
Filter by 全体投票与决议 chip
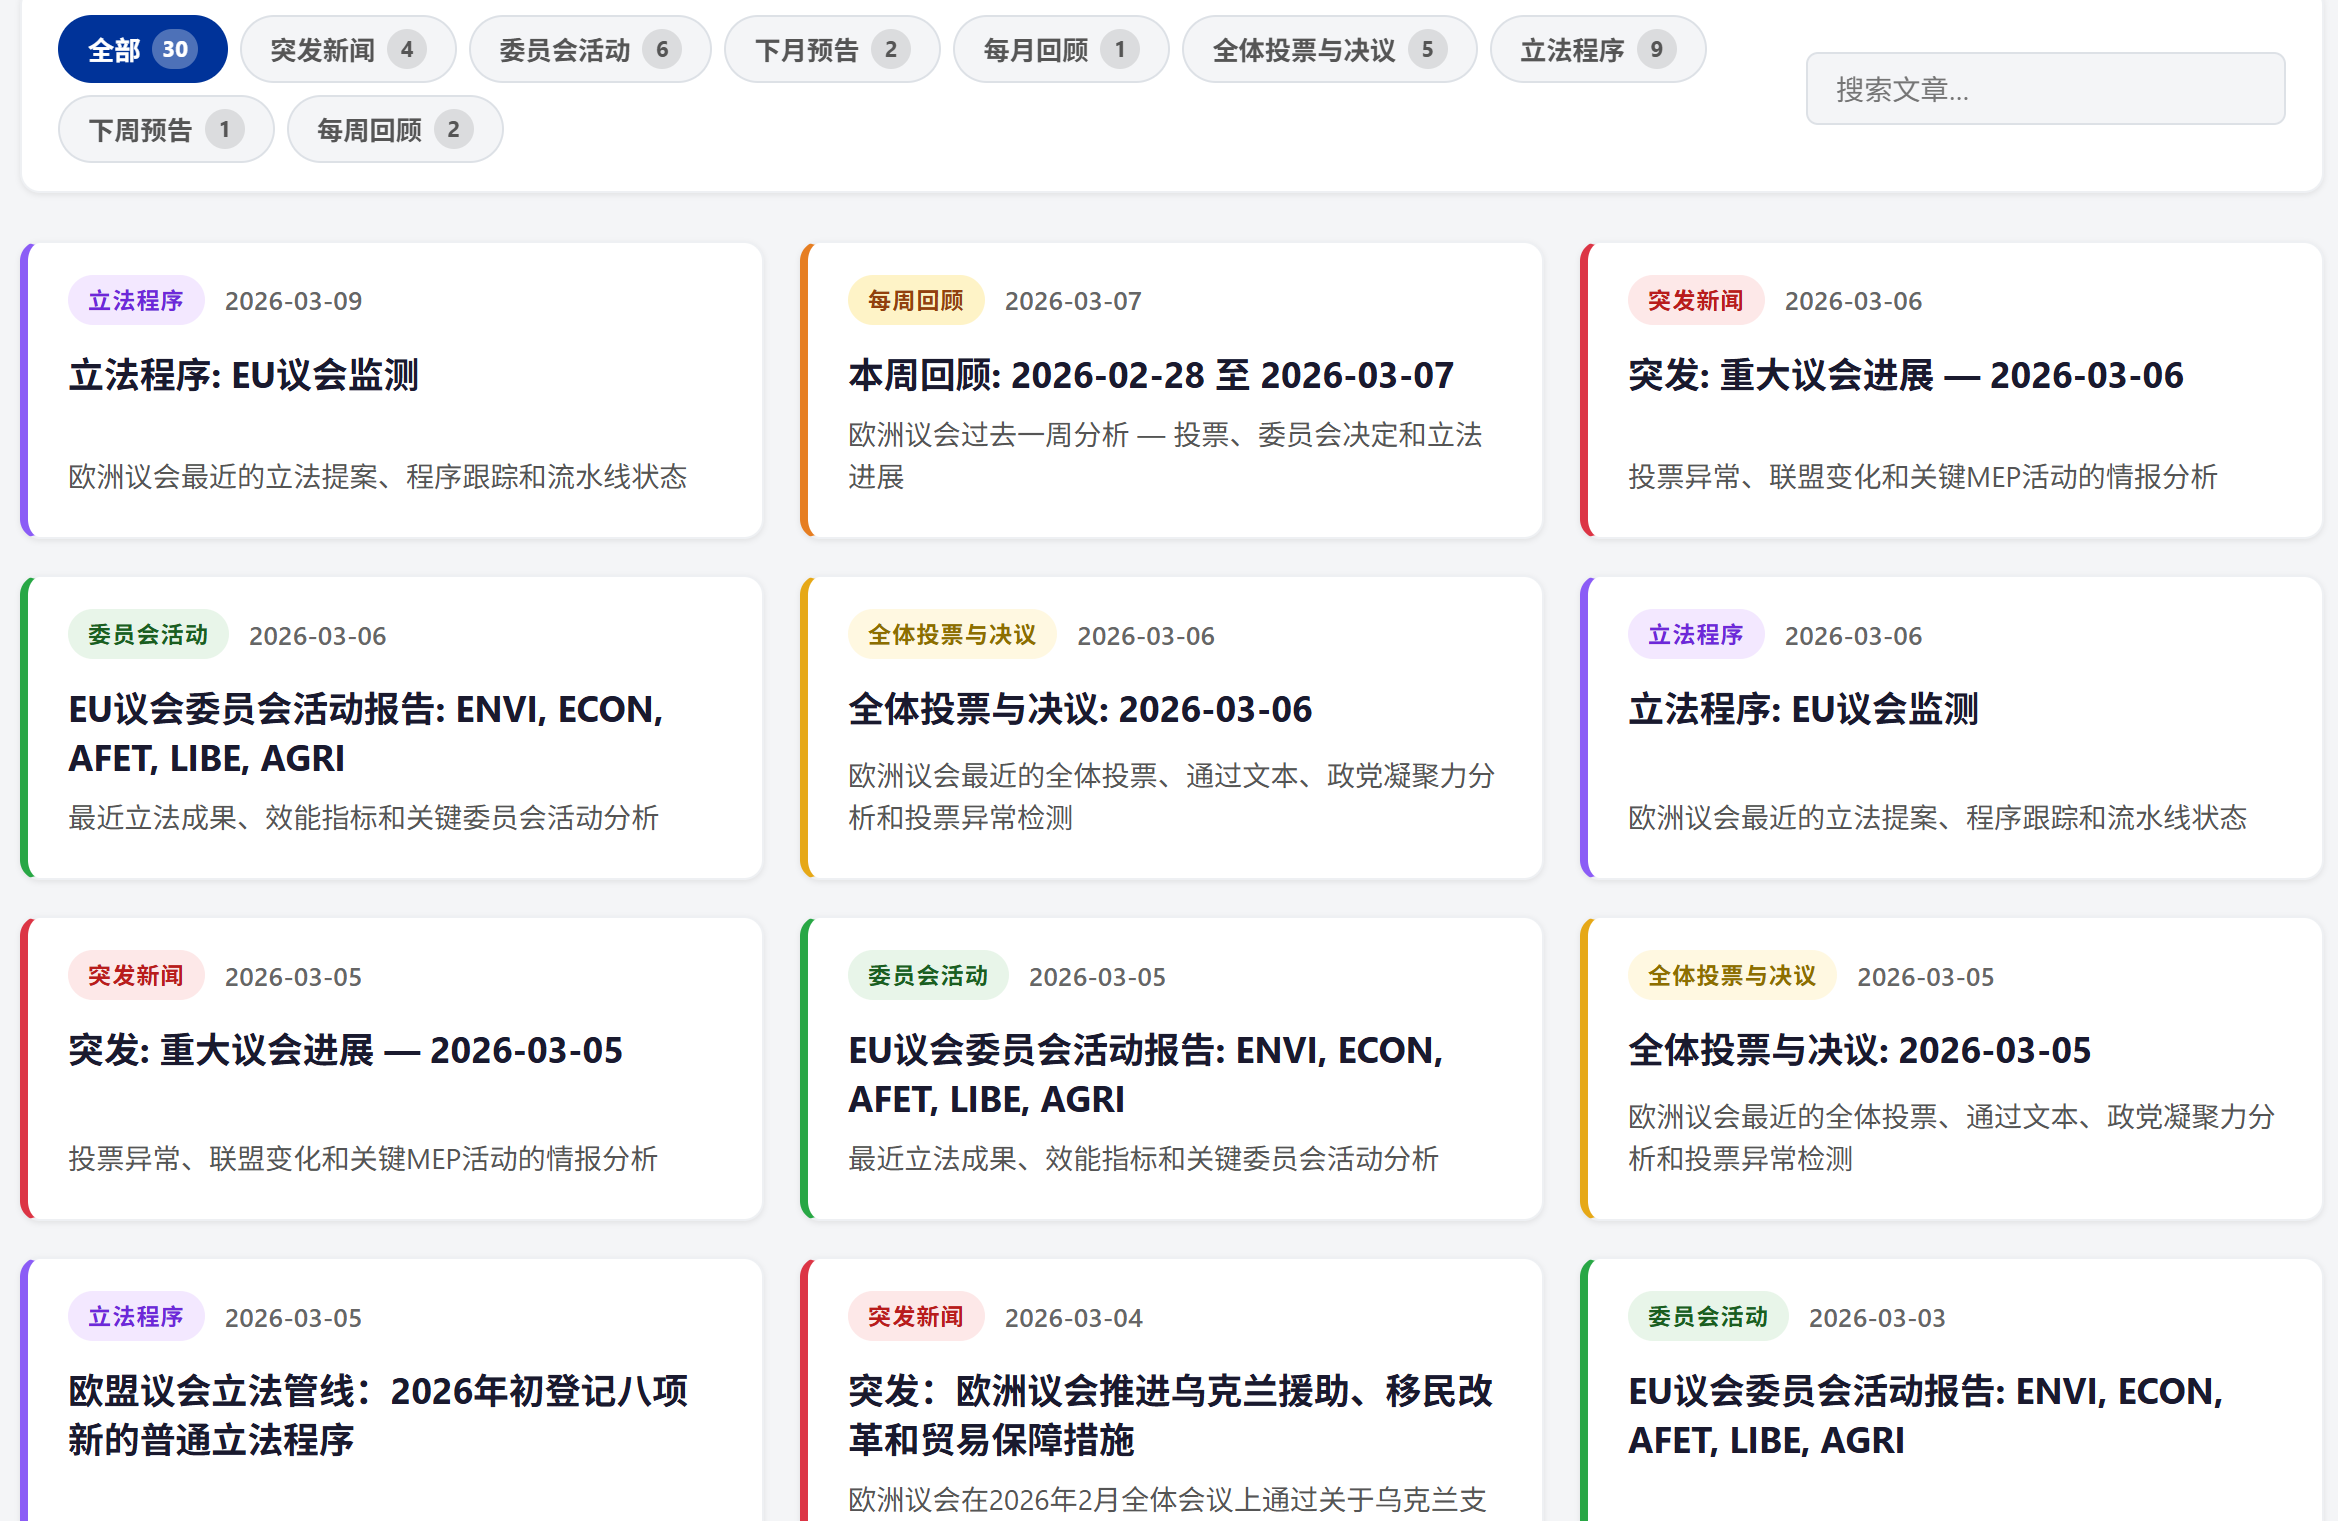point(1328,49)
